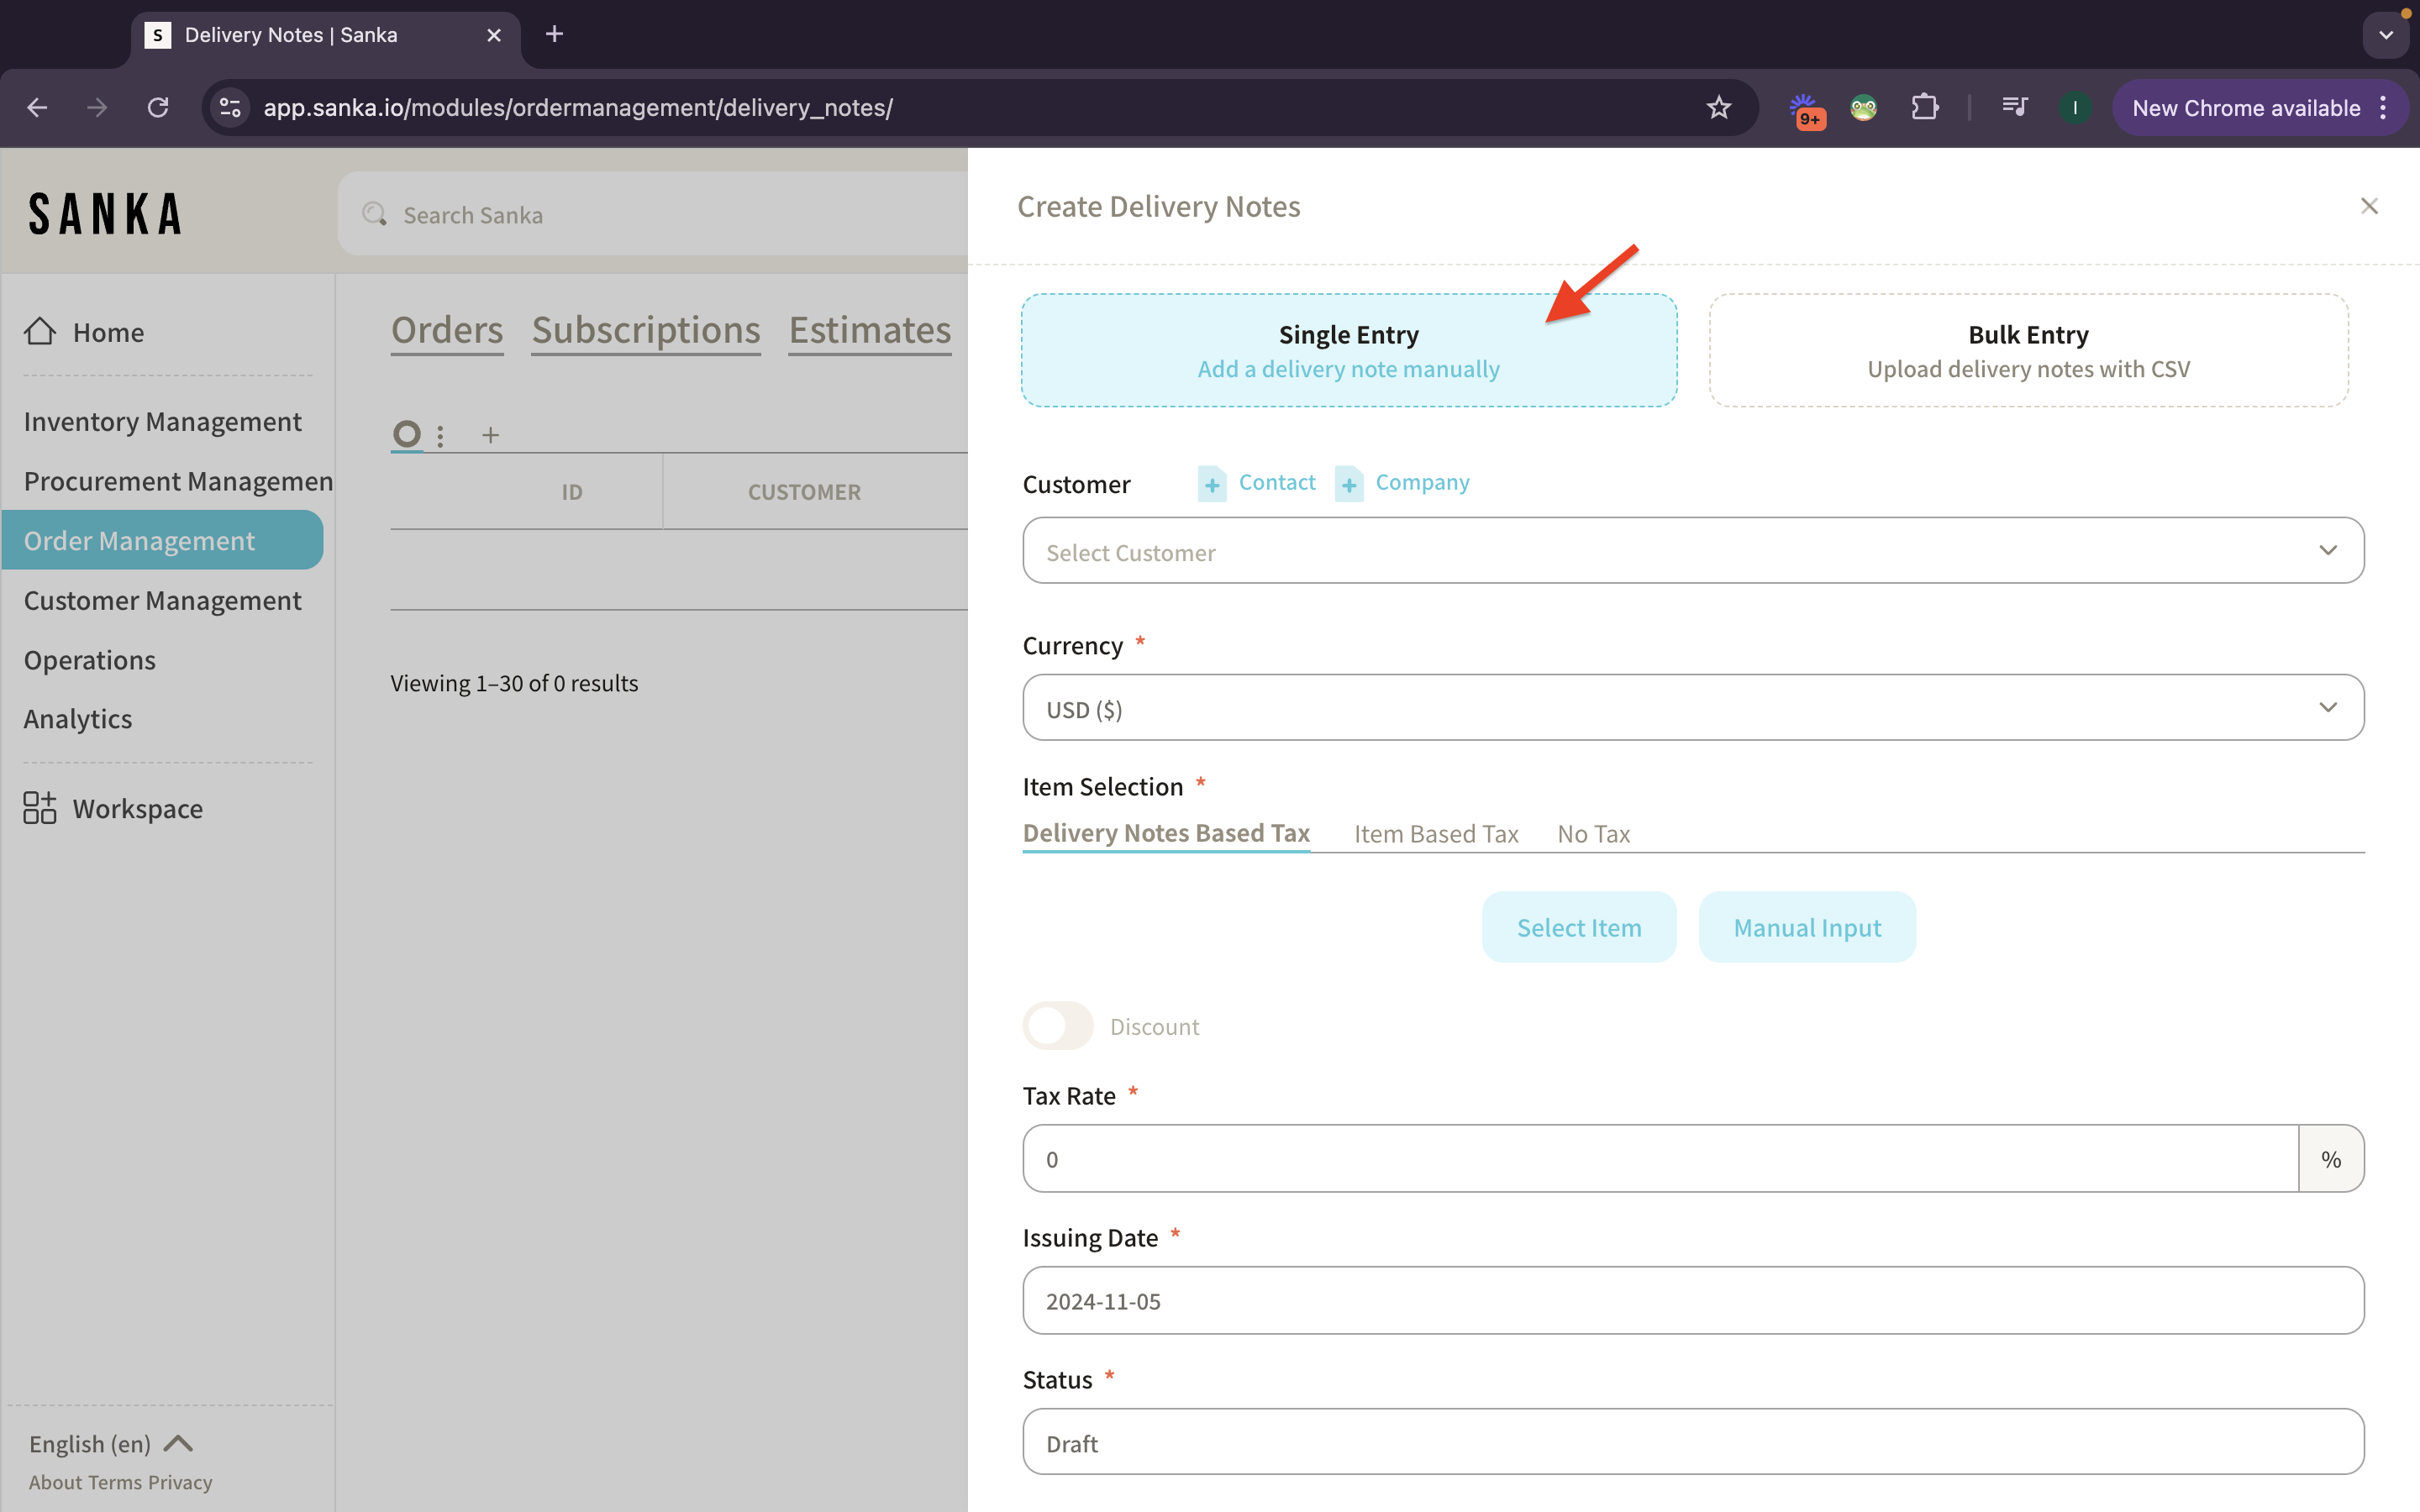Screen dimensions: 2420x1512
Task: Click the add Contact plus icon
Action: coord(1212,484)
